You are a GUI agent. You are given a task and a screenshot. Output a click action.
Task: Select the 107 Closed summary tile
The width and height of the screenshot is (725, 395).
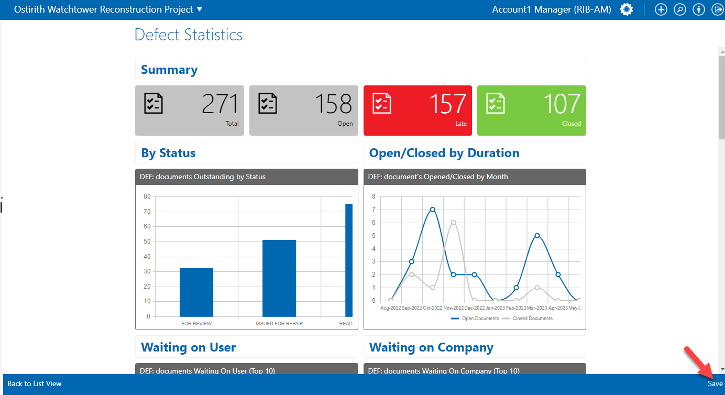click(x=531, y=110)
